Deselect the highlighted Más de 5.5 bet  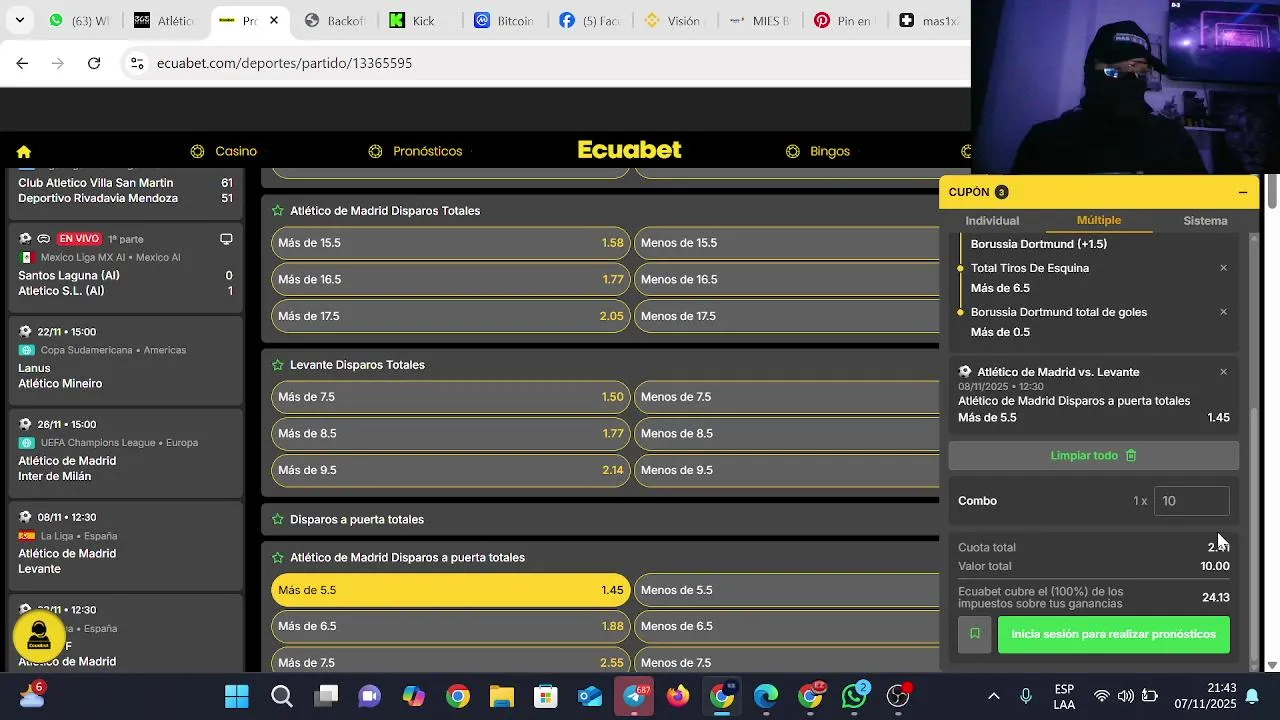pyautogui.click(x=450, y=590)
